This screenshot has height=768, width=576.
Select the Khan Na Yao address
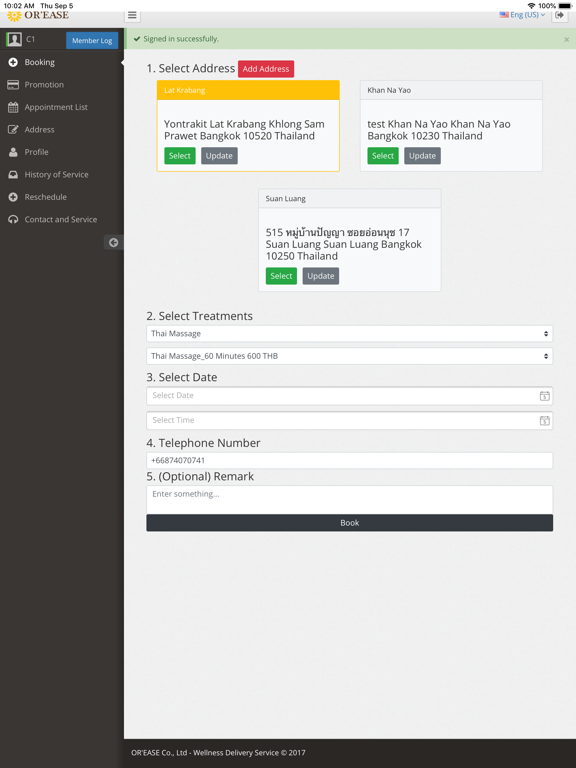(x=383, y=156)
